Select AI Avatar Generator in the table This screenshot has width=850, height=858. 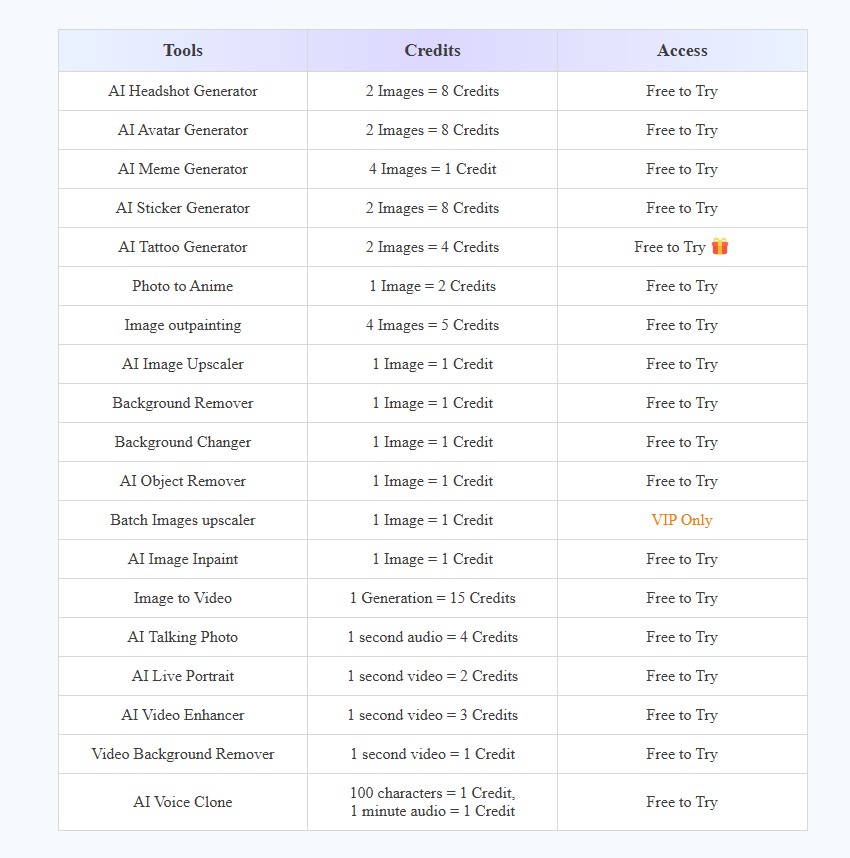[183, 130]
